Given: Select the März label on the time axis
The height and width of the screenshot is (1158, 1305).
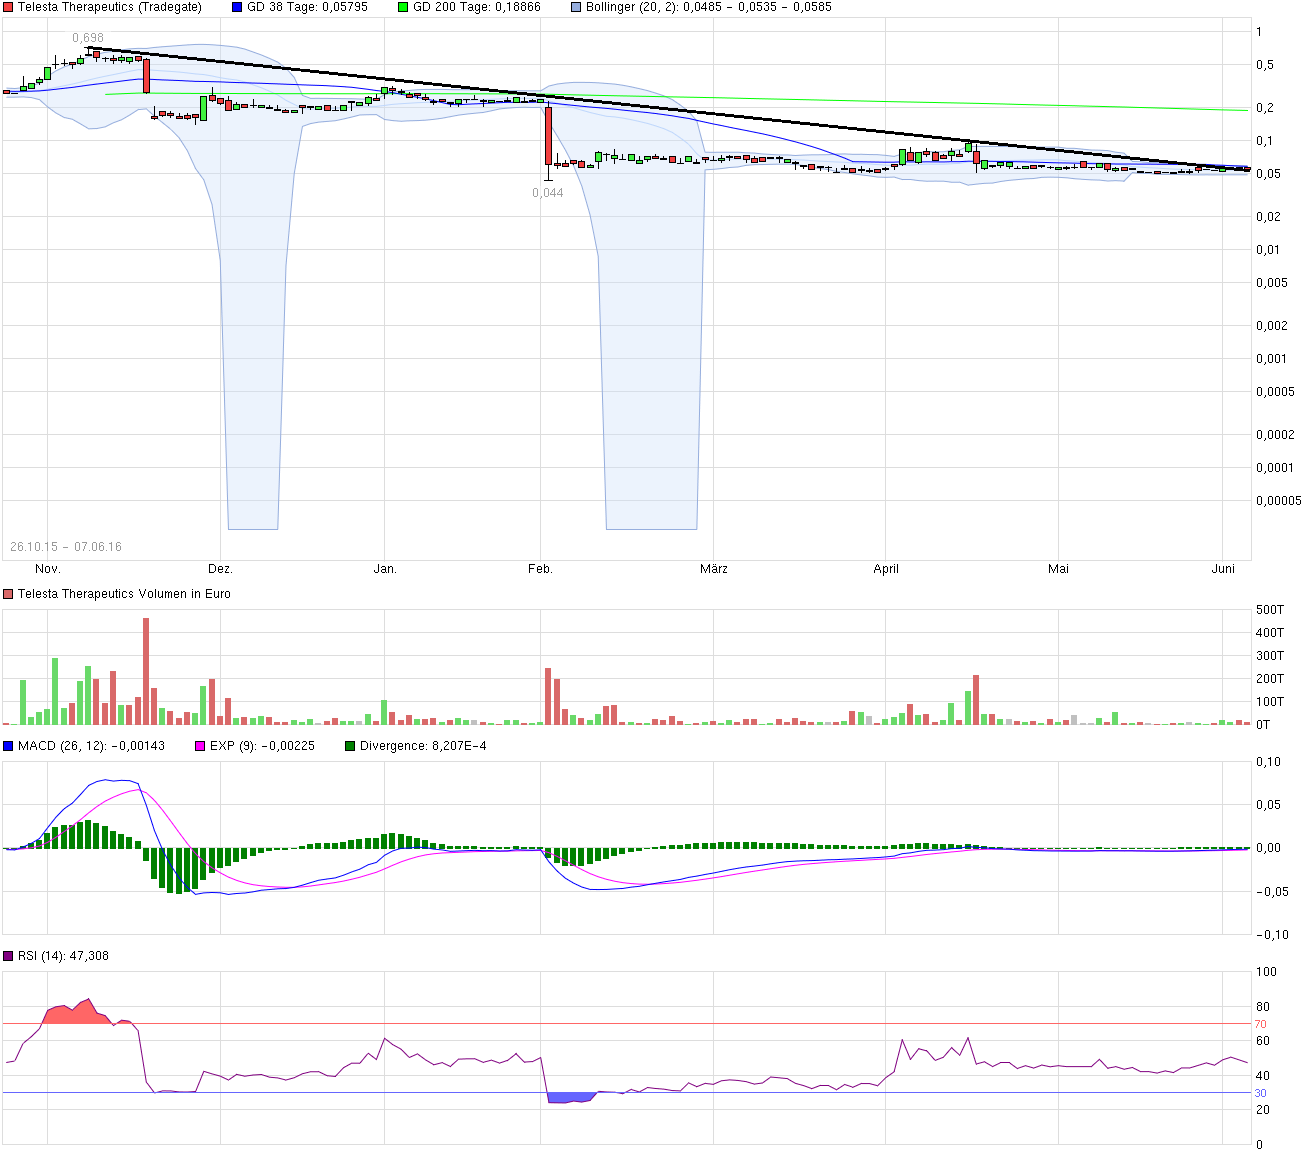Looking at the screenshot, I should click(x=712, y=568).
